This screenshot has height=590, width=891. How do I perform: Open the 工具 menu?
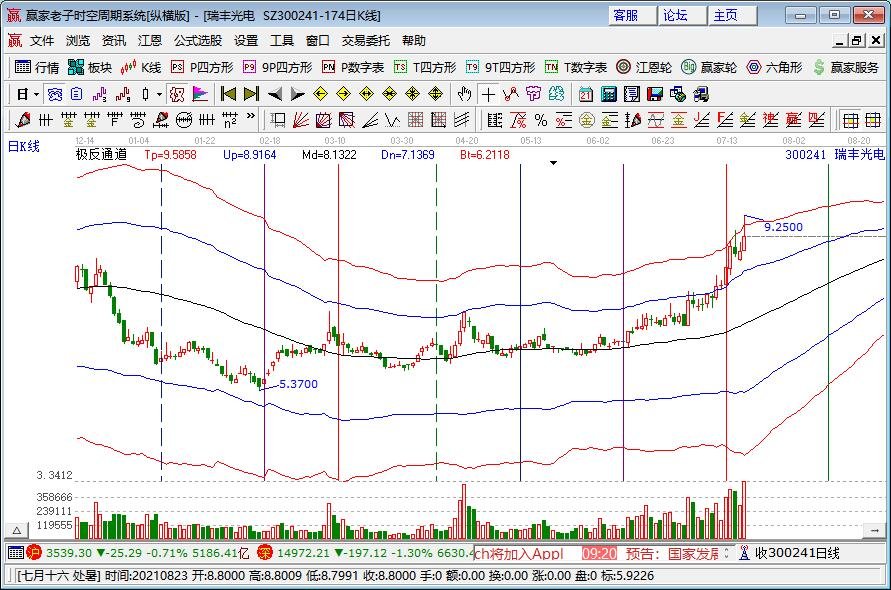282,41
